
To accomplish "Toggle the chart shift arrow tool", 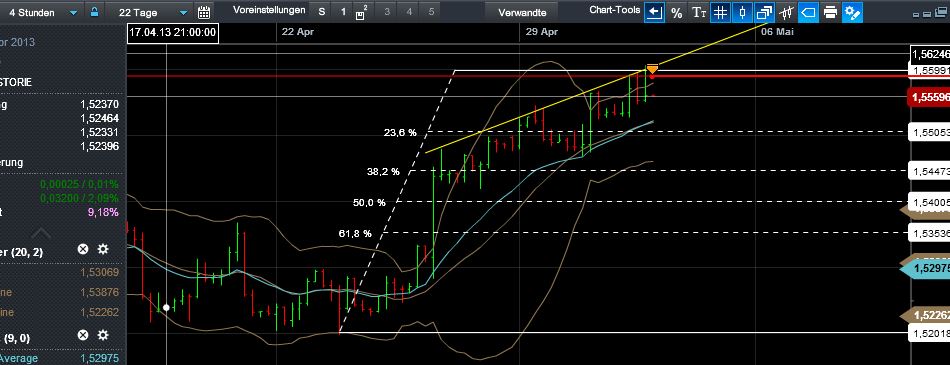I will point(653,12).
